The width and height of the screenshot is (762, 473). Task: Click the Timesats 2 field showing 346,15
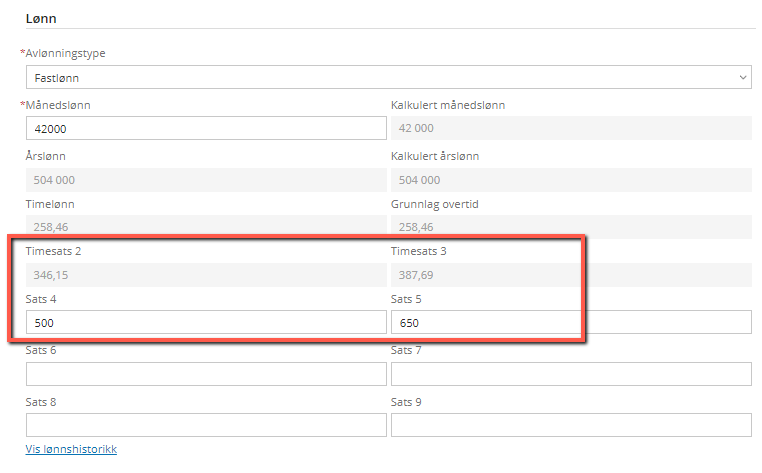(x=205, y=273)
